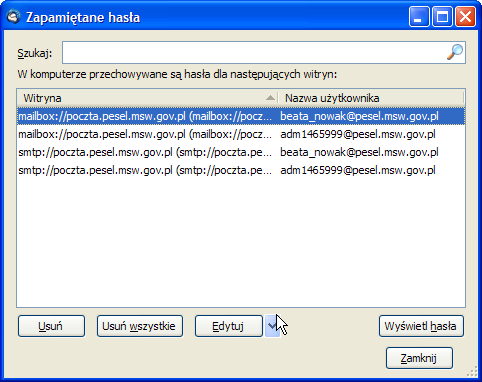The image size is (482, 382).
Task: Click the Usuń wszystkie button
Action: click(x=140, y=326)
